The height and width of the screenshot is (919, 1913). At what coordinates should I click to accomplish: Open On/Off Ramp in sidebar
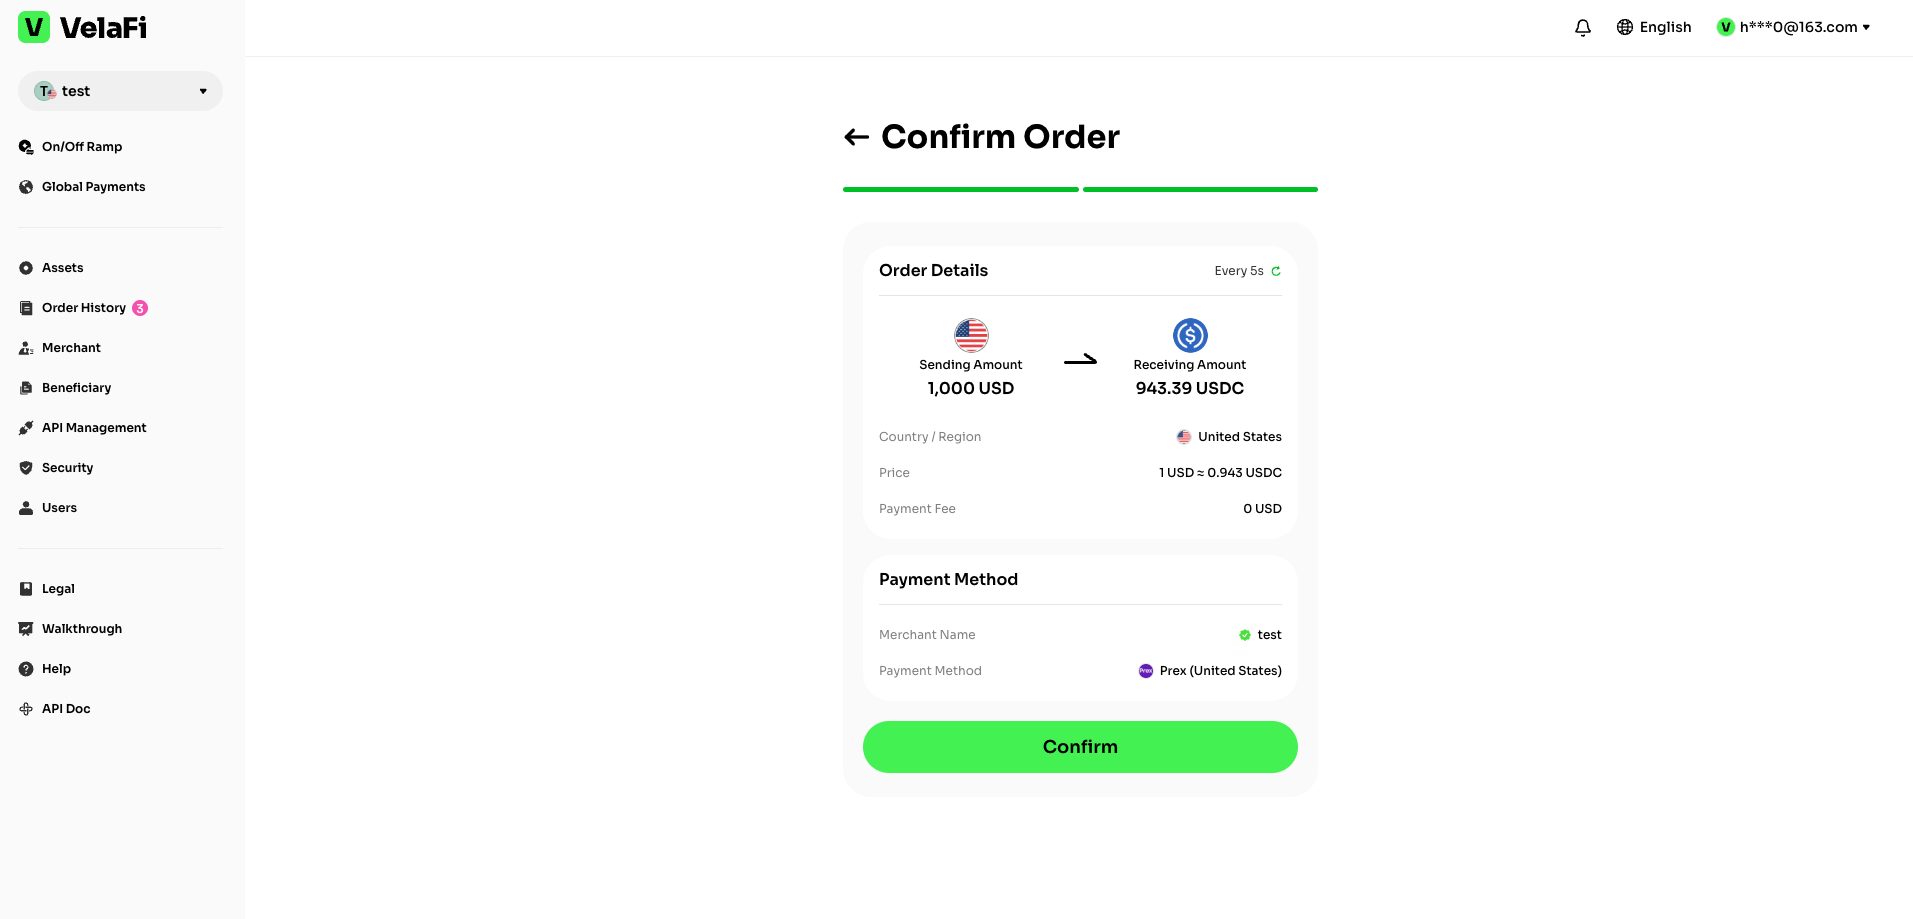[x=71, y=147]
